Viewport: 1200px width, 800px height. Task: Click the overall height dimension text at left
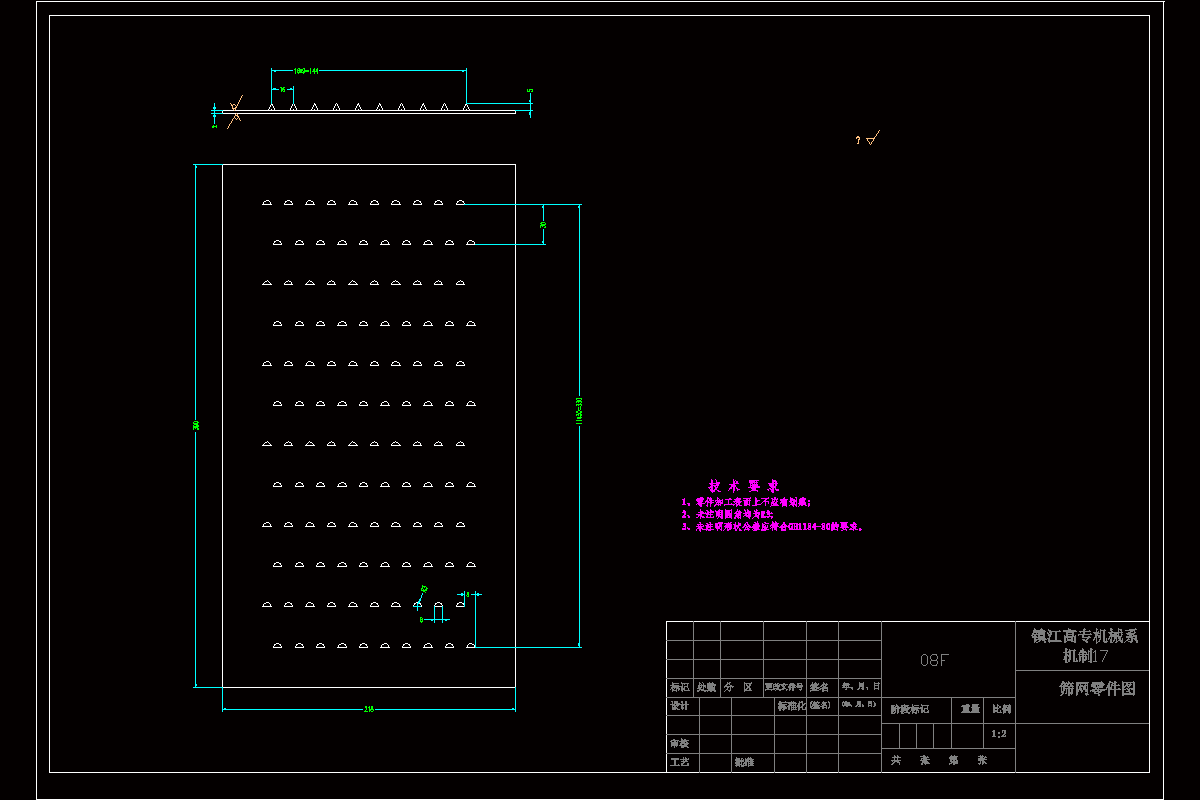(x=197, y=425)
